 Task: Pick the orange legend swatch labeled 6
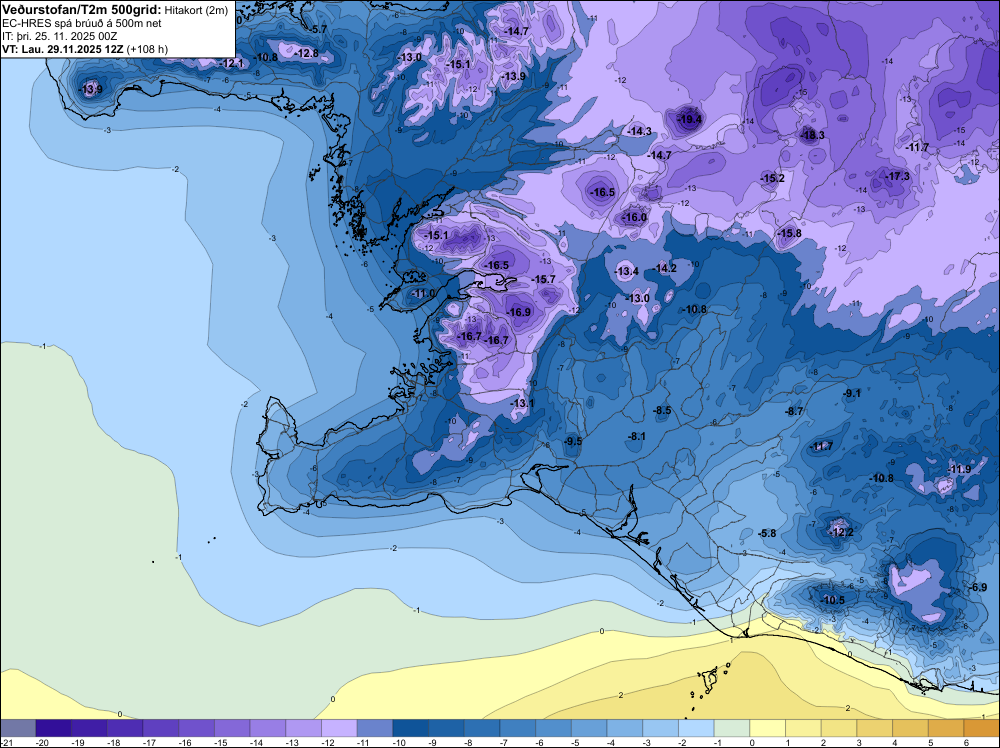tap(982, 728)
